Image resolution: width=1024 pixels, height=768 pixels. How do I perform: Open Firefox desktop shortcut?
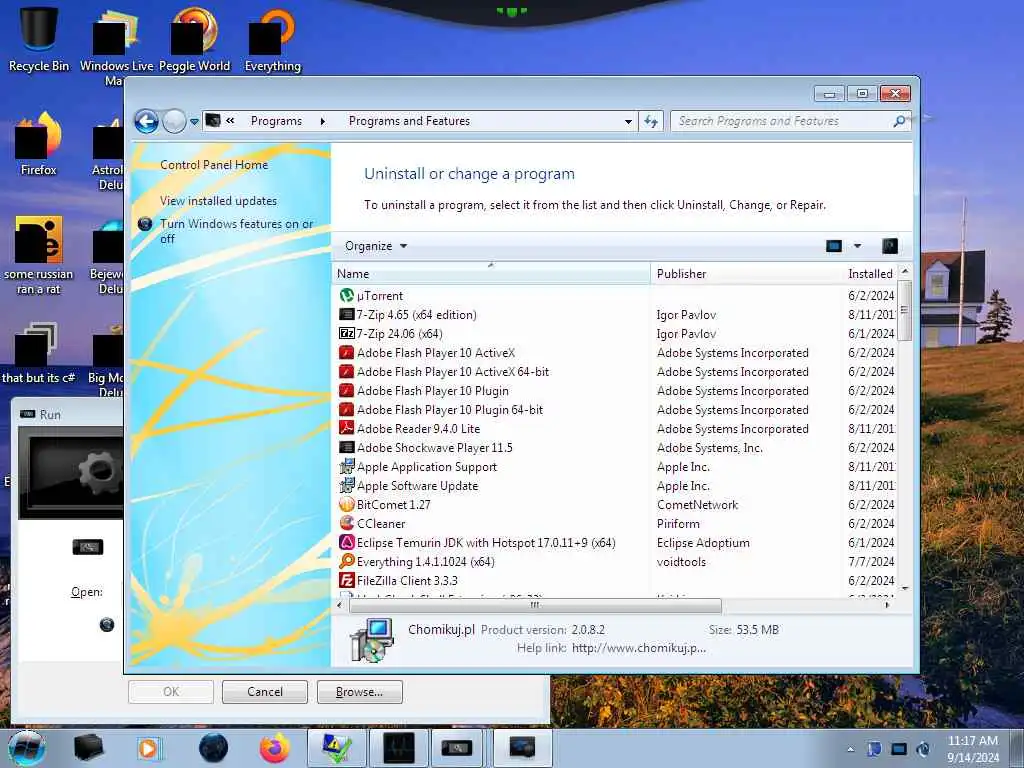click(x=39, y=144)
